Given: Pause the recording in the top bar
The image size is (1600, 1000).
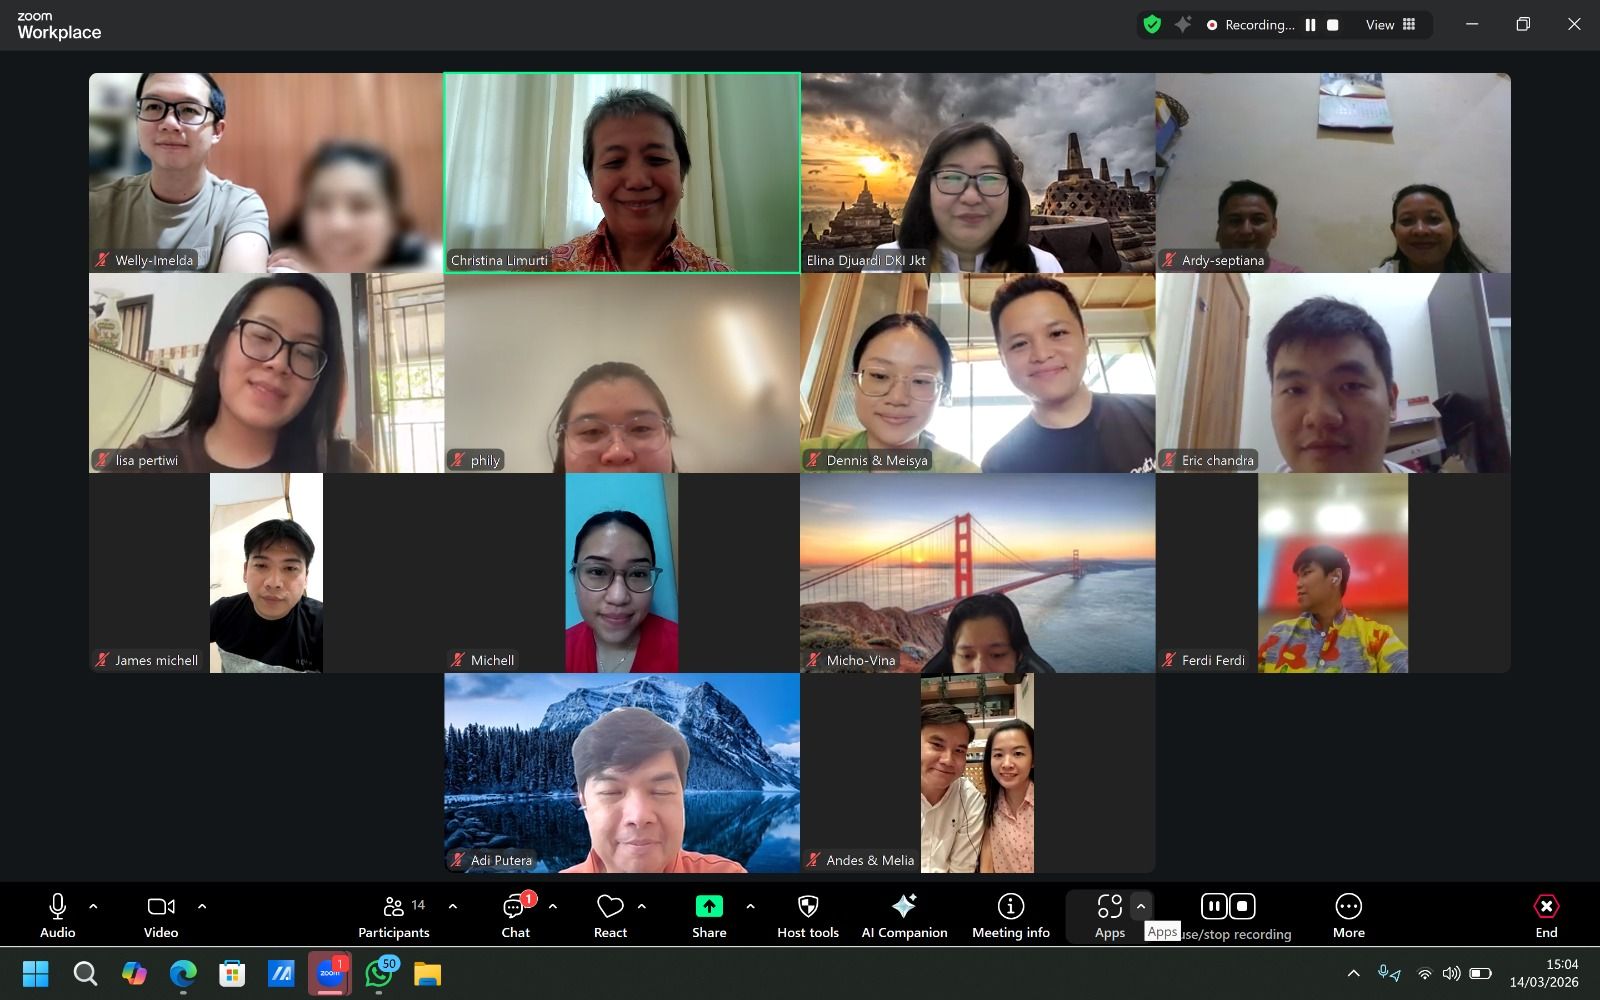Looking at the screenshot, I should [1310, 25].
